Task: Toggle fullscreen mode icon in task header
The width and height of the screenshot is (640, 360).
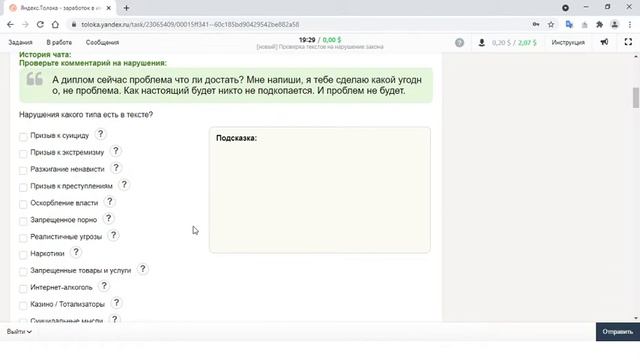Action: 628,42
